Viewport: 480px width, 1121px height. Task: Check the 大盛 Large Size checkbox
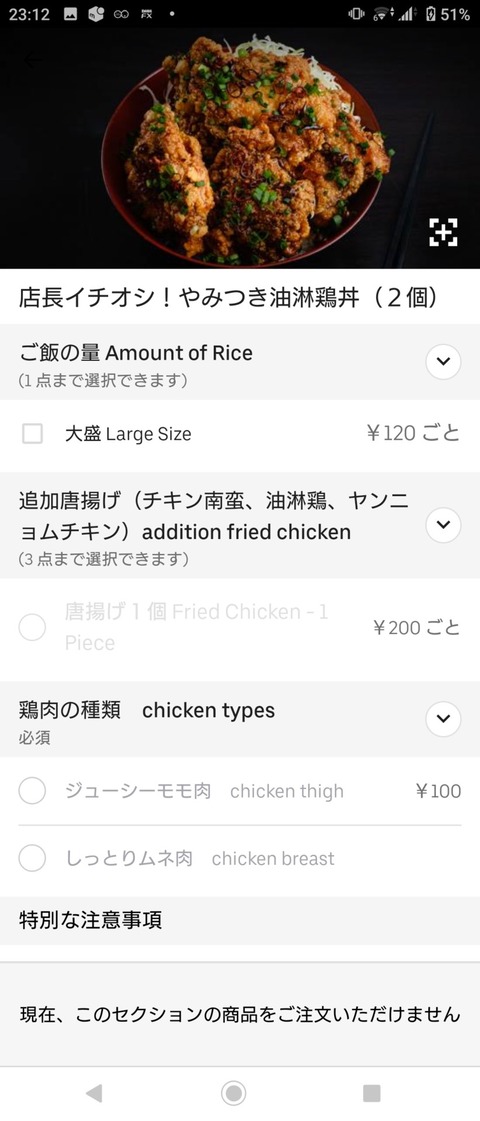[x=32, y=433]
